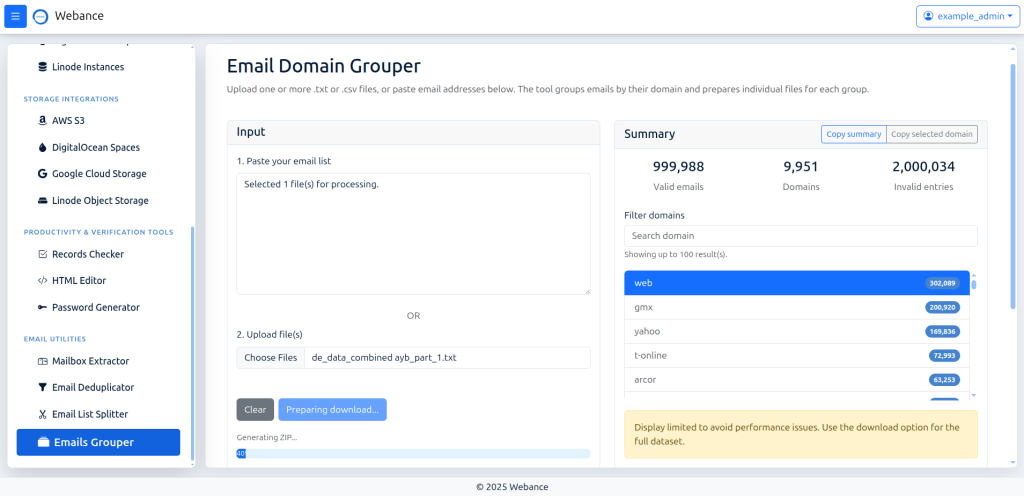
Task: Click the sidebar scrollbar thumb
Action: [192, 344]
